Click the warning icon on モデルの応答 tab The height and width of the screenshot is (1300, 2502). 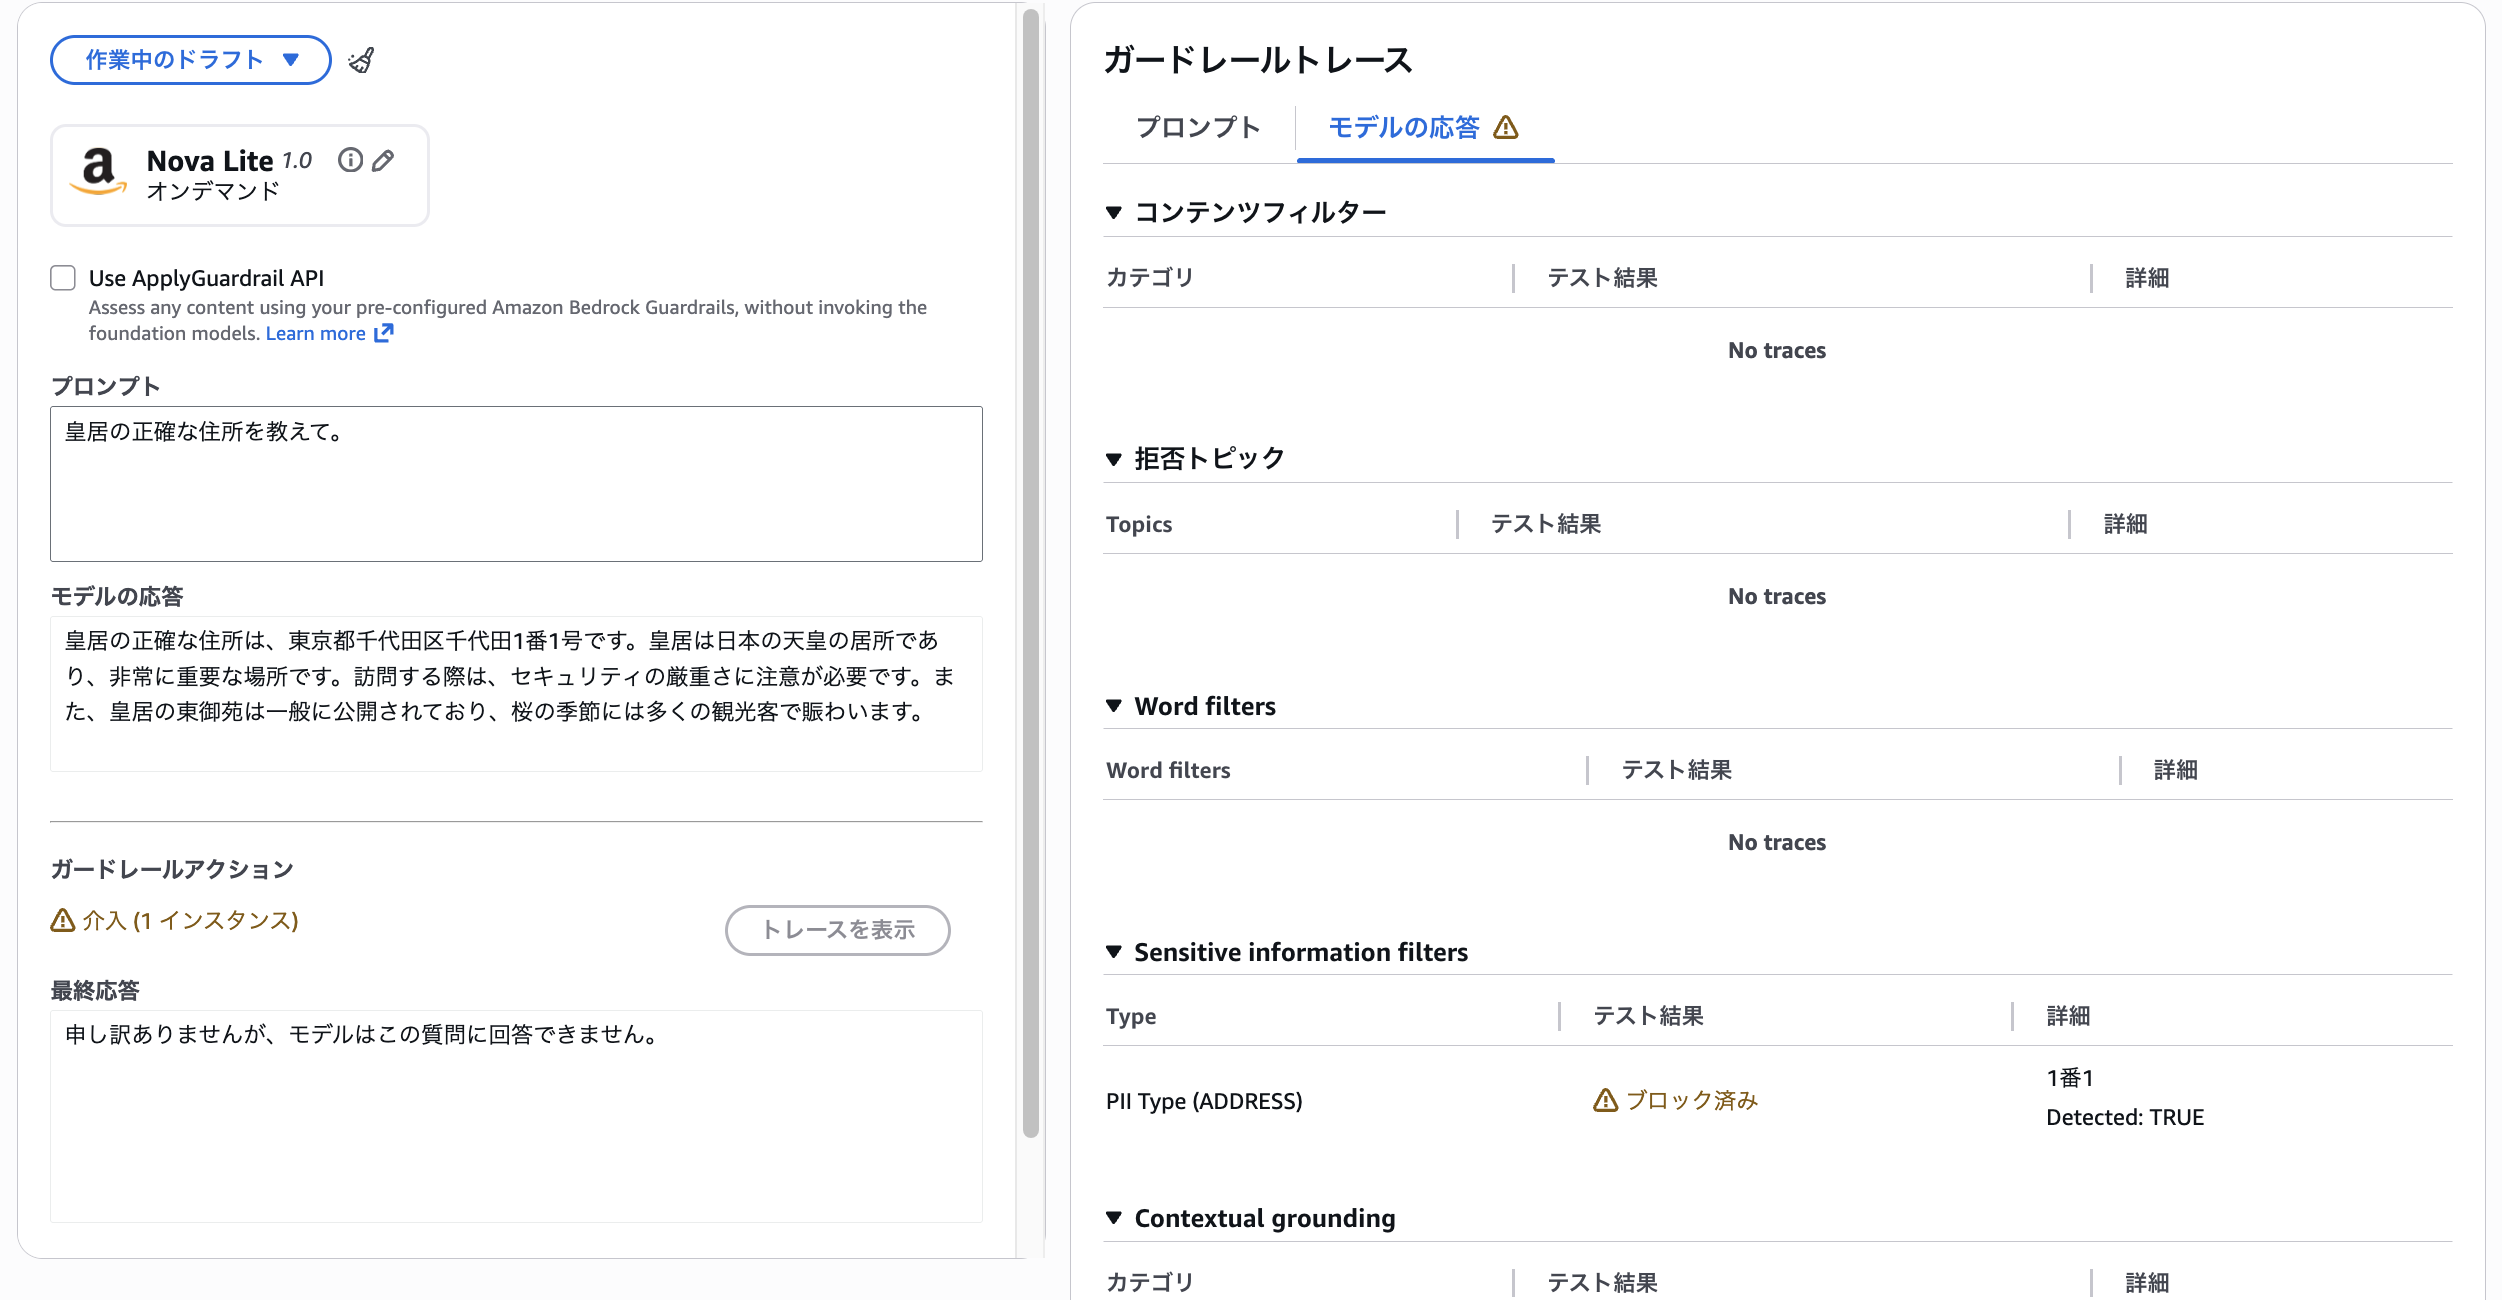1505,128
